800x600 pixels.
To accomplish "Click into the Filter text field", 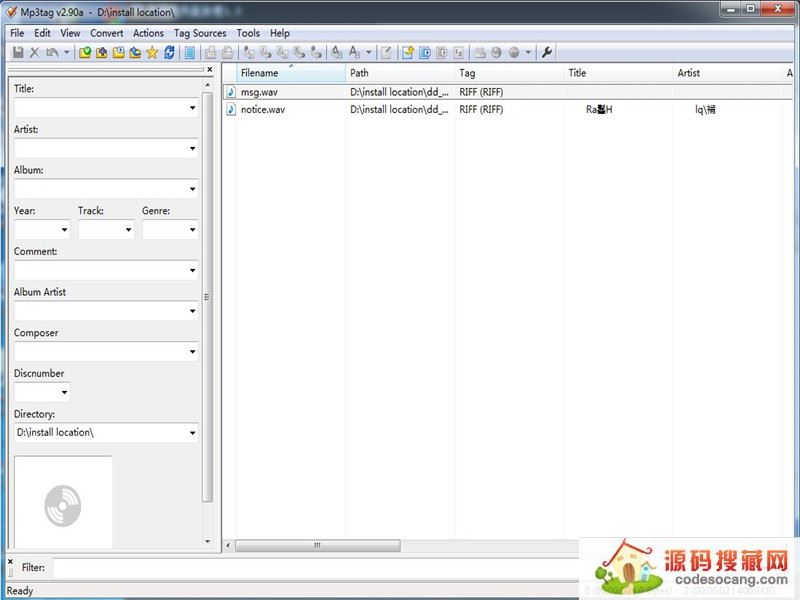I will coord(300,568).
